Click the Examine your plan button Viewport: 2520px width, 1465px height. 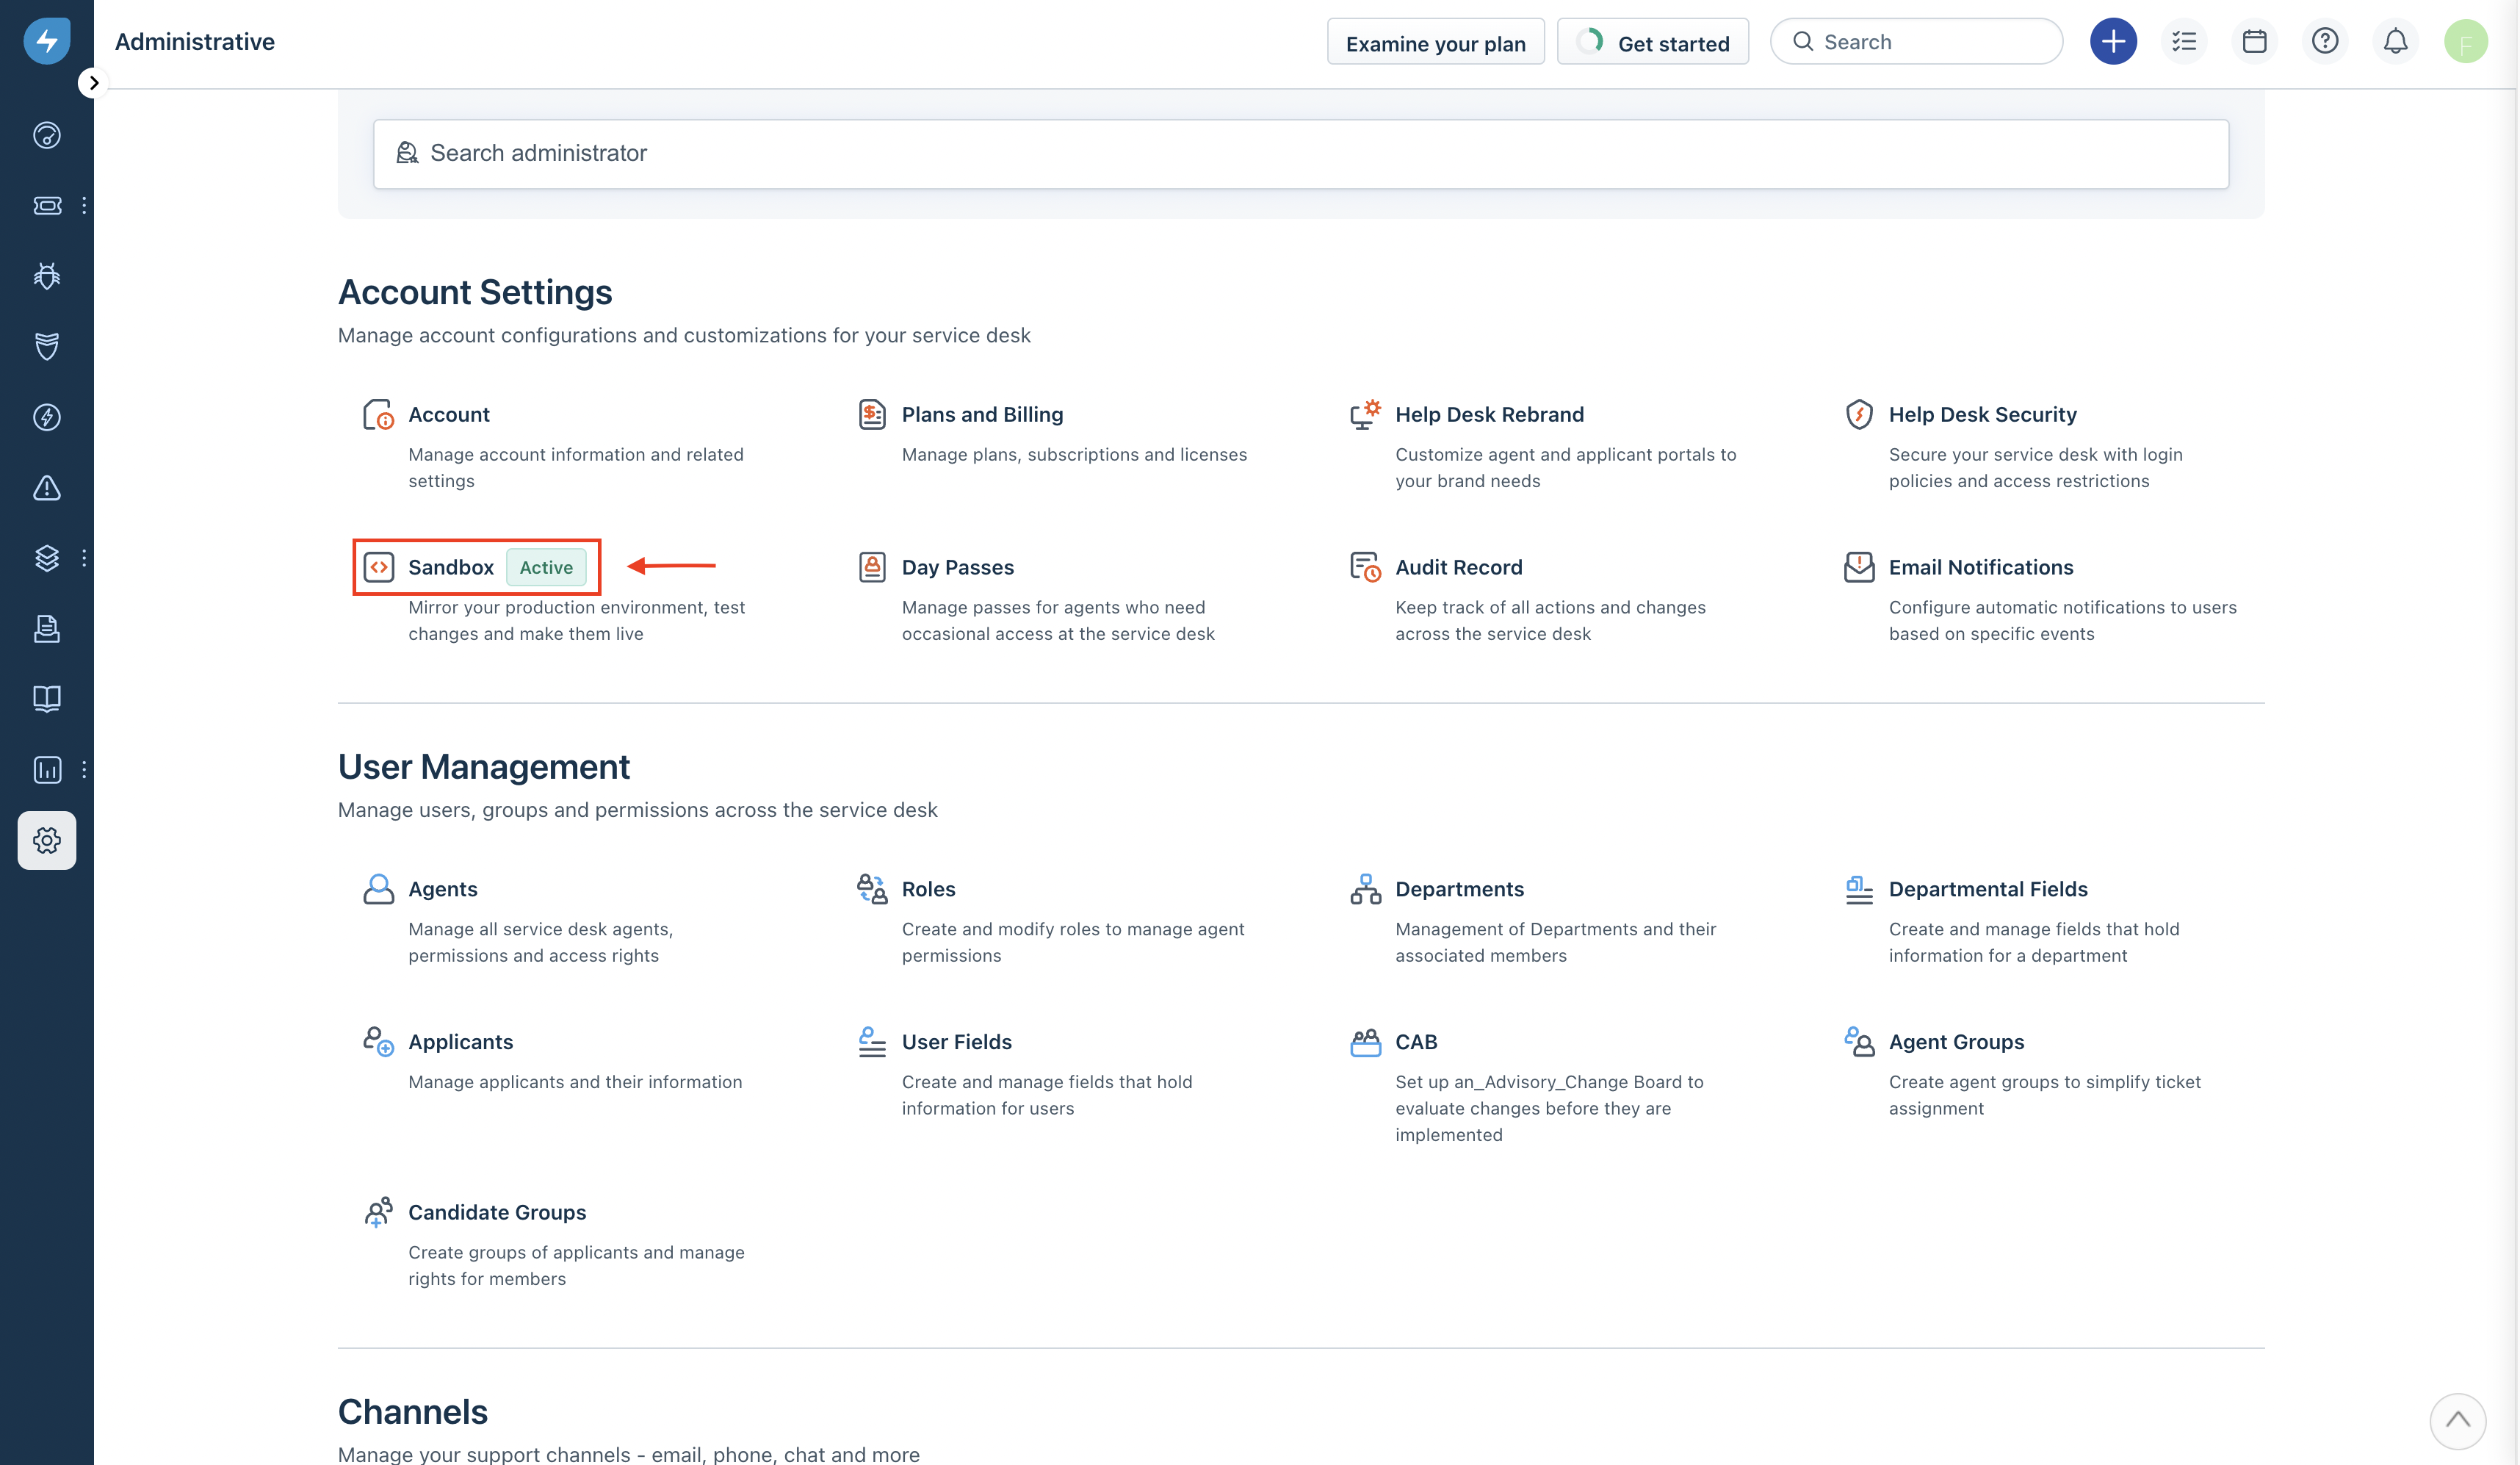1435,43
